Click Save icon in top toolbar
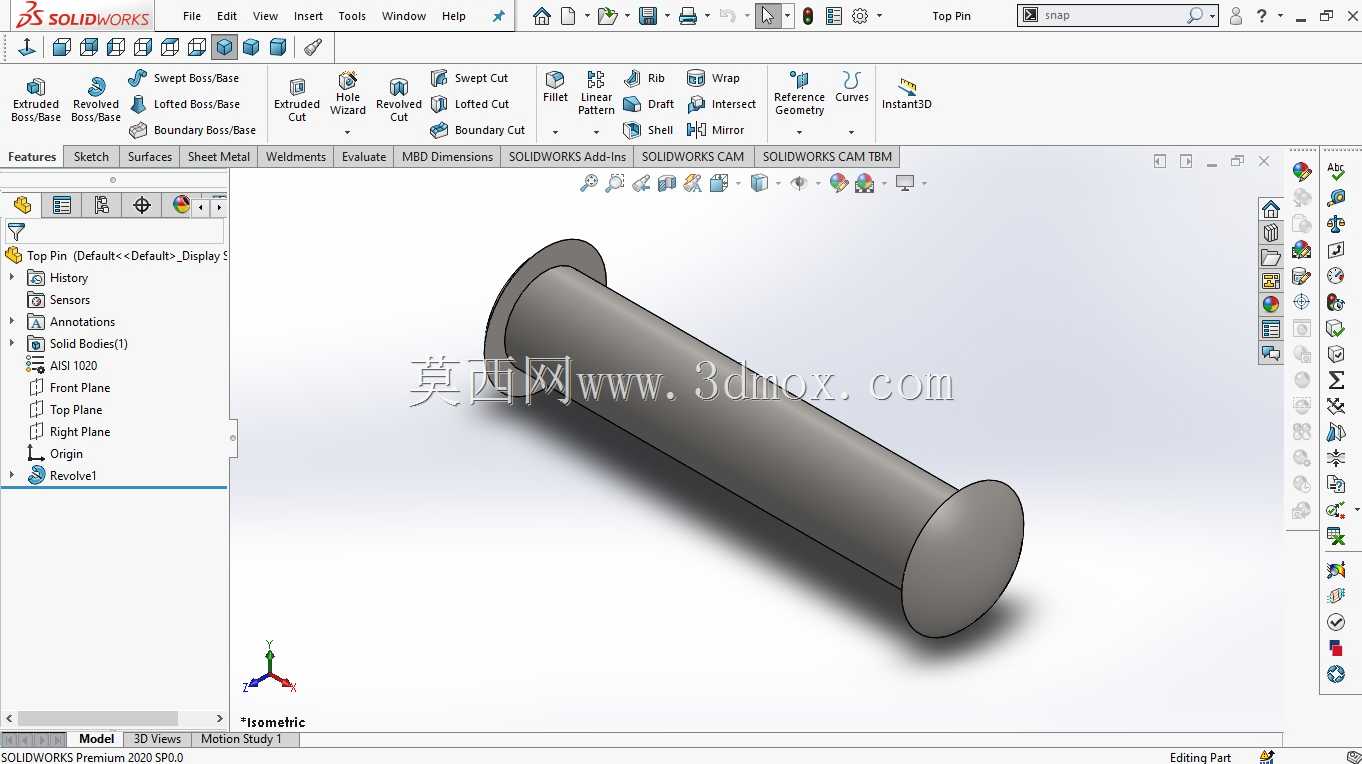The width and height of the screenshot is (1362, 764). (x=648, y=16)
